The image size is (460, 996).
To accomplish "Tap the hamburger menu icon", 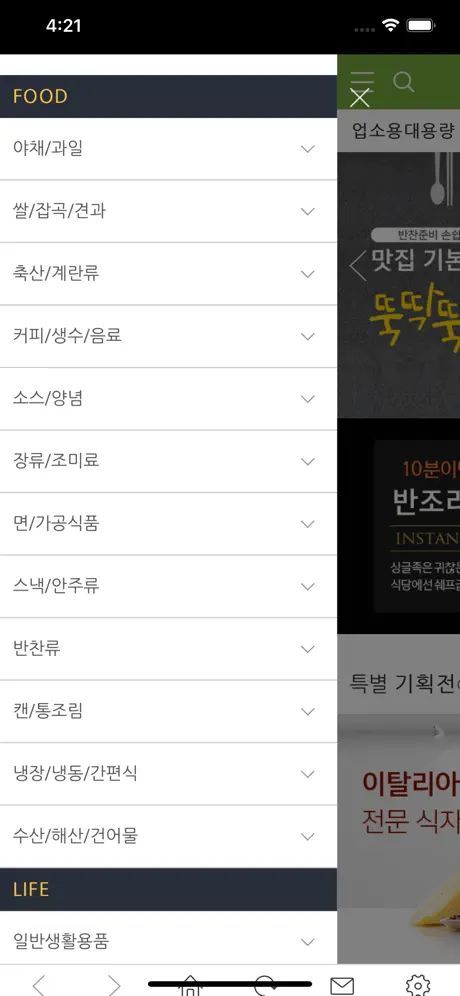I will point(363,80).
